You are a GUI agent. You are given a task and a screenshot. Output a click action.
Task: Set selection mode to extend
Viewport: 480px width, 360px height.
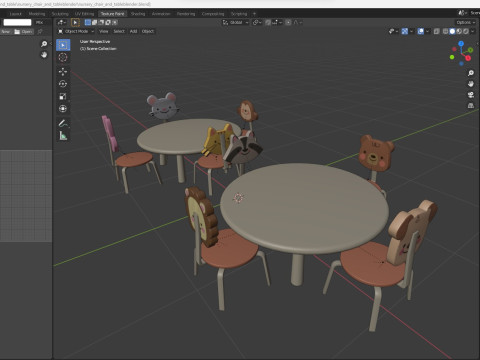click(95, 22)
